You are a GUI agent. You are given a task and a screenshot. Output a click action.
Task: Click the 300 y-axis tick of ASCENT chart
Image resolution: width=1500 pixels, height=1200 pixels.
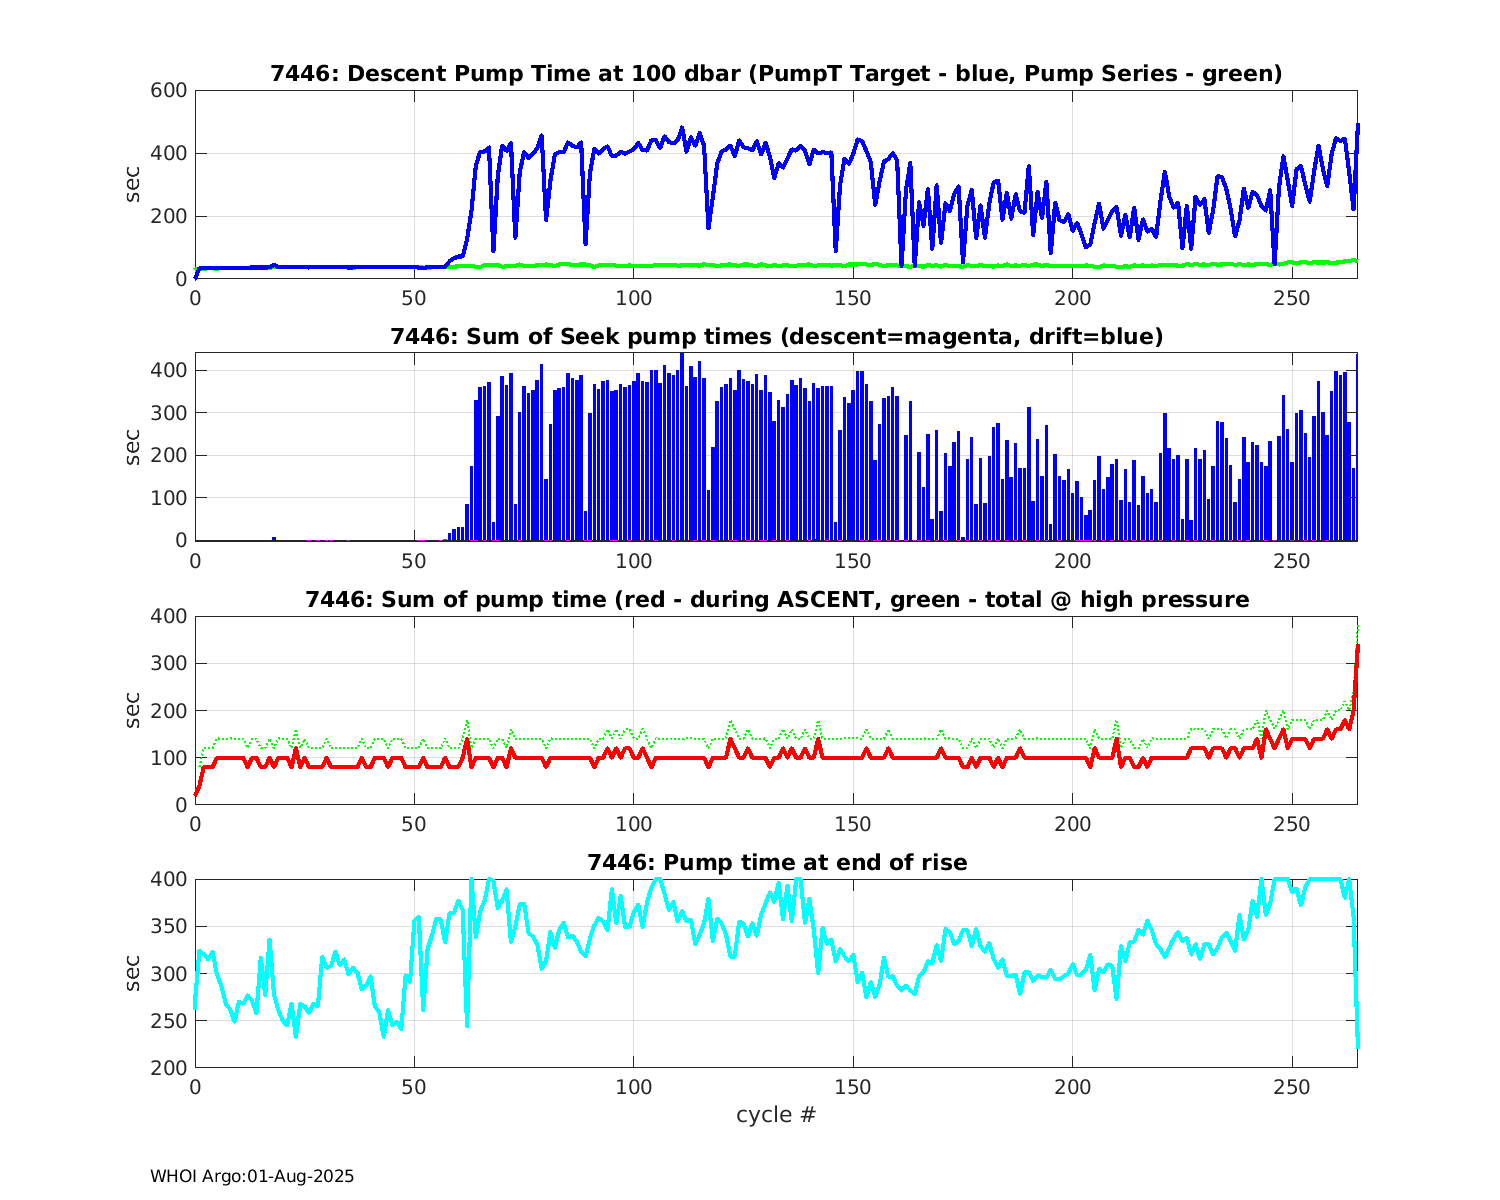pyautogui.click(x=168, y=664)
